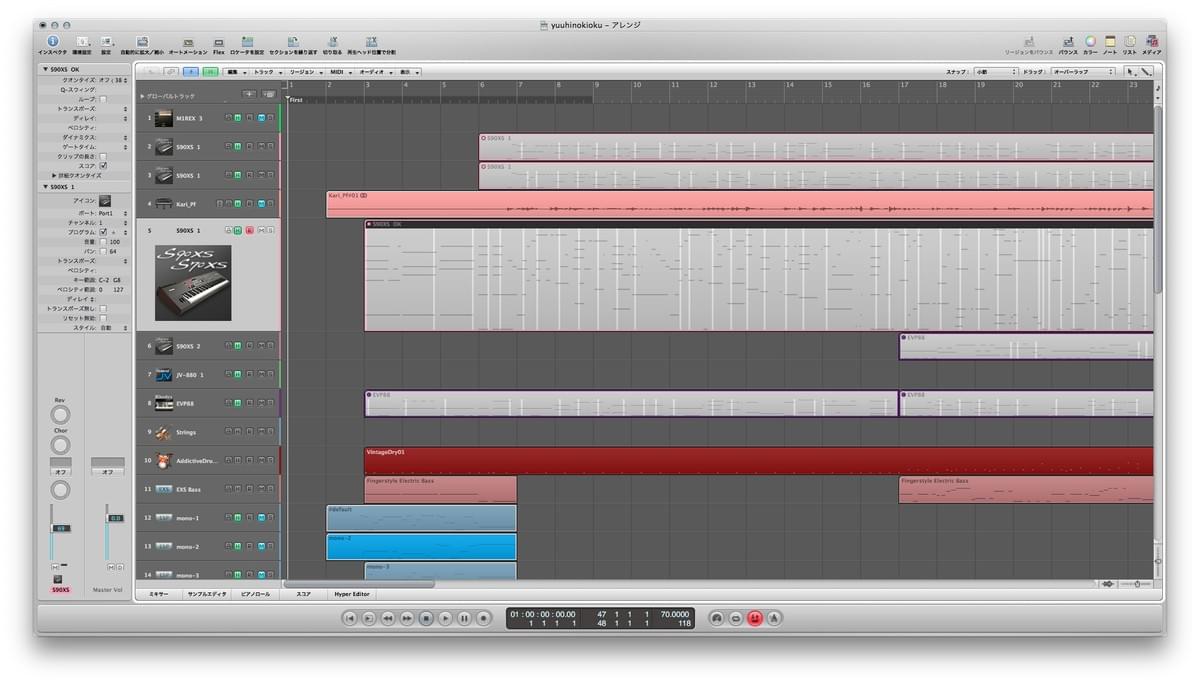Viewport: 1200px width, 684px height.
Task: Expand the グローバルトラック global tracks triangle
Action: pyautogui.click(x=142, y=96)
